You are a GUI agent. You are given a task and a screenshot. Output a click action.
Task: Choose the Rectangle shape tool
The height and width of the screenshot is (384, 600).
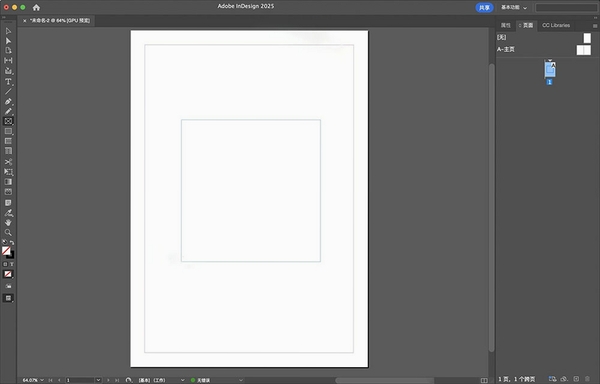tap(8, 131)
